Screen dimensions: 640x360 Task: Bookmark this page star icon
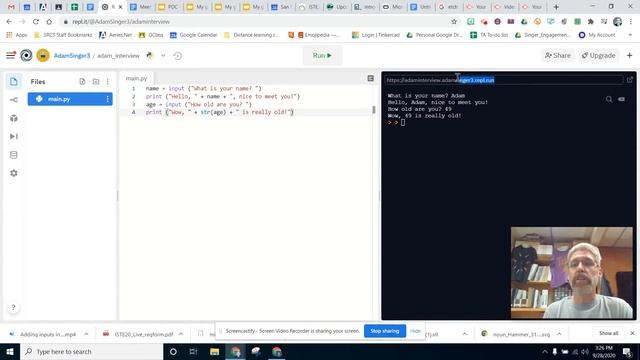(454, 22)
